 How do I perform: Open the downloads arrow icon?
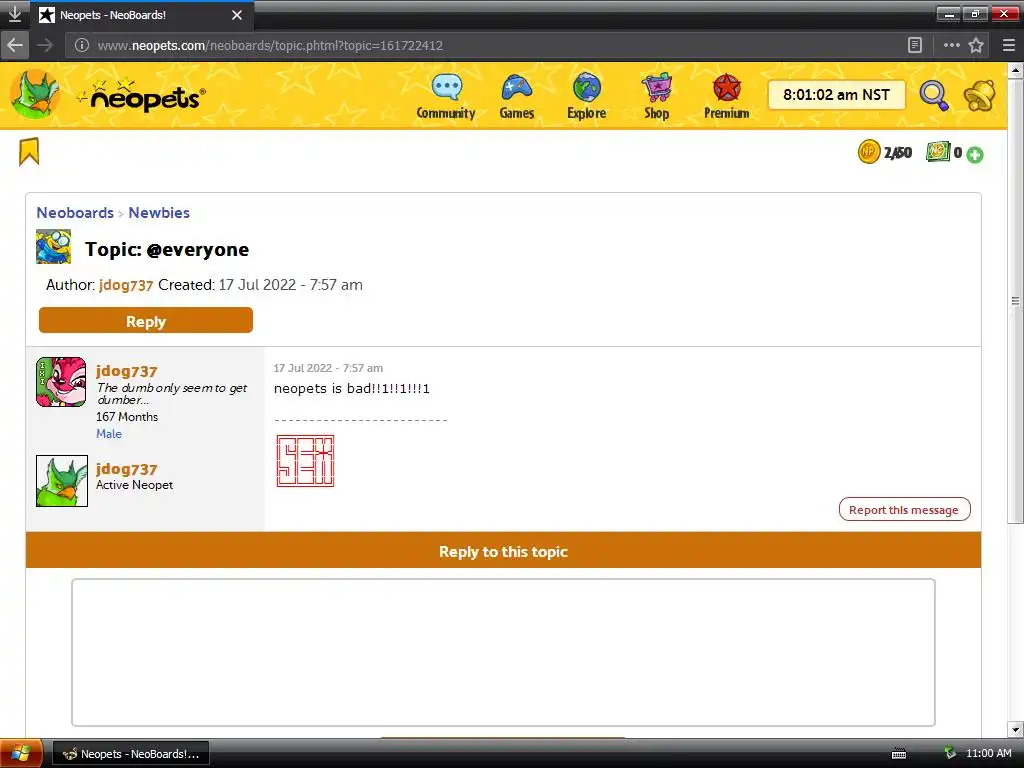[14, 14]
